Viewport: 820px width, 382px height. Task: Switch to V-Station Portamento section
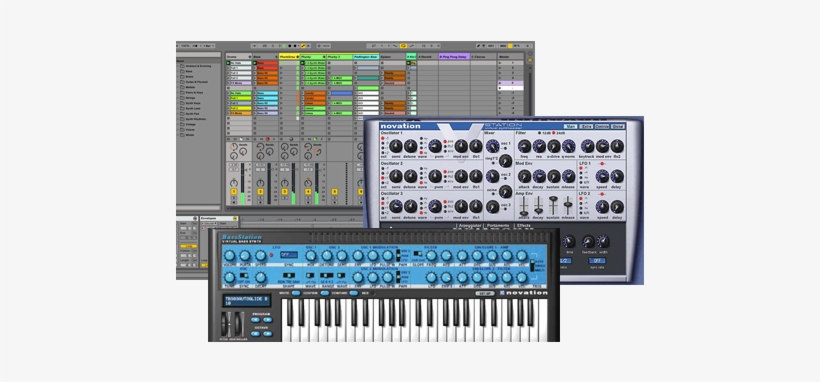pos(498,226)
